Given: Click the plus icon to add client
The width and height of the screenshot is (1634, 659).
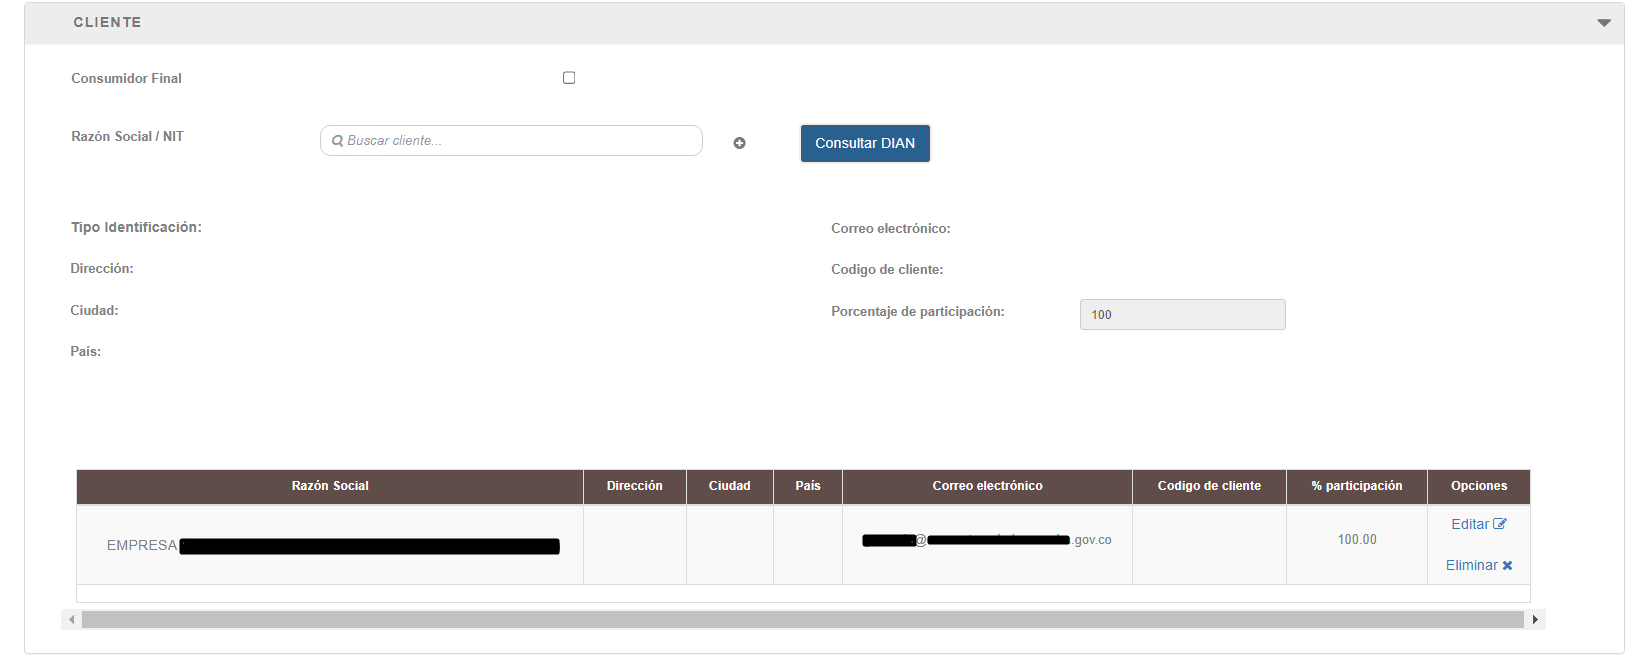Looking at the screenshot, I should (x=739, y=143).
